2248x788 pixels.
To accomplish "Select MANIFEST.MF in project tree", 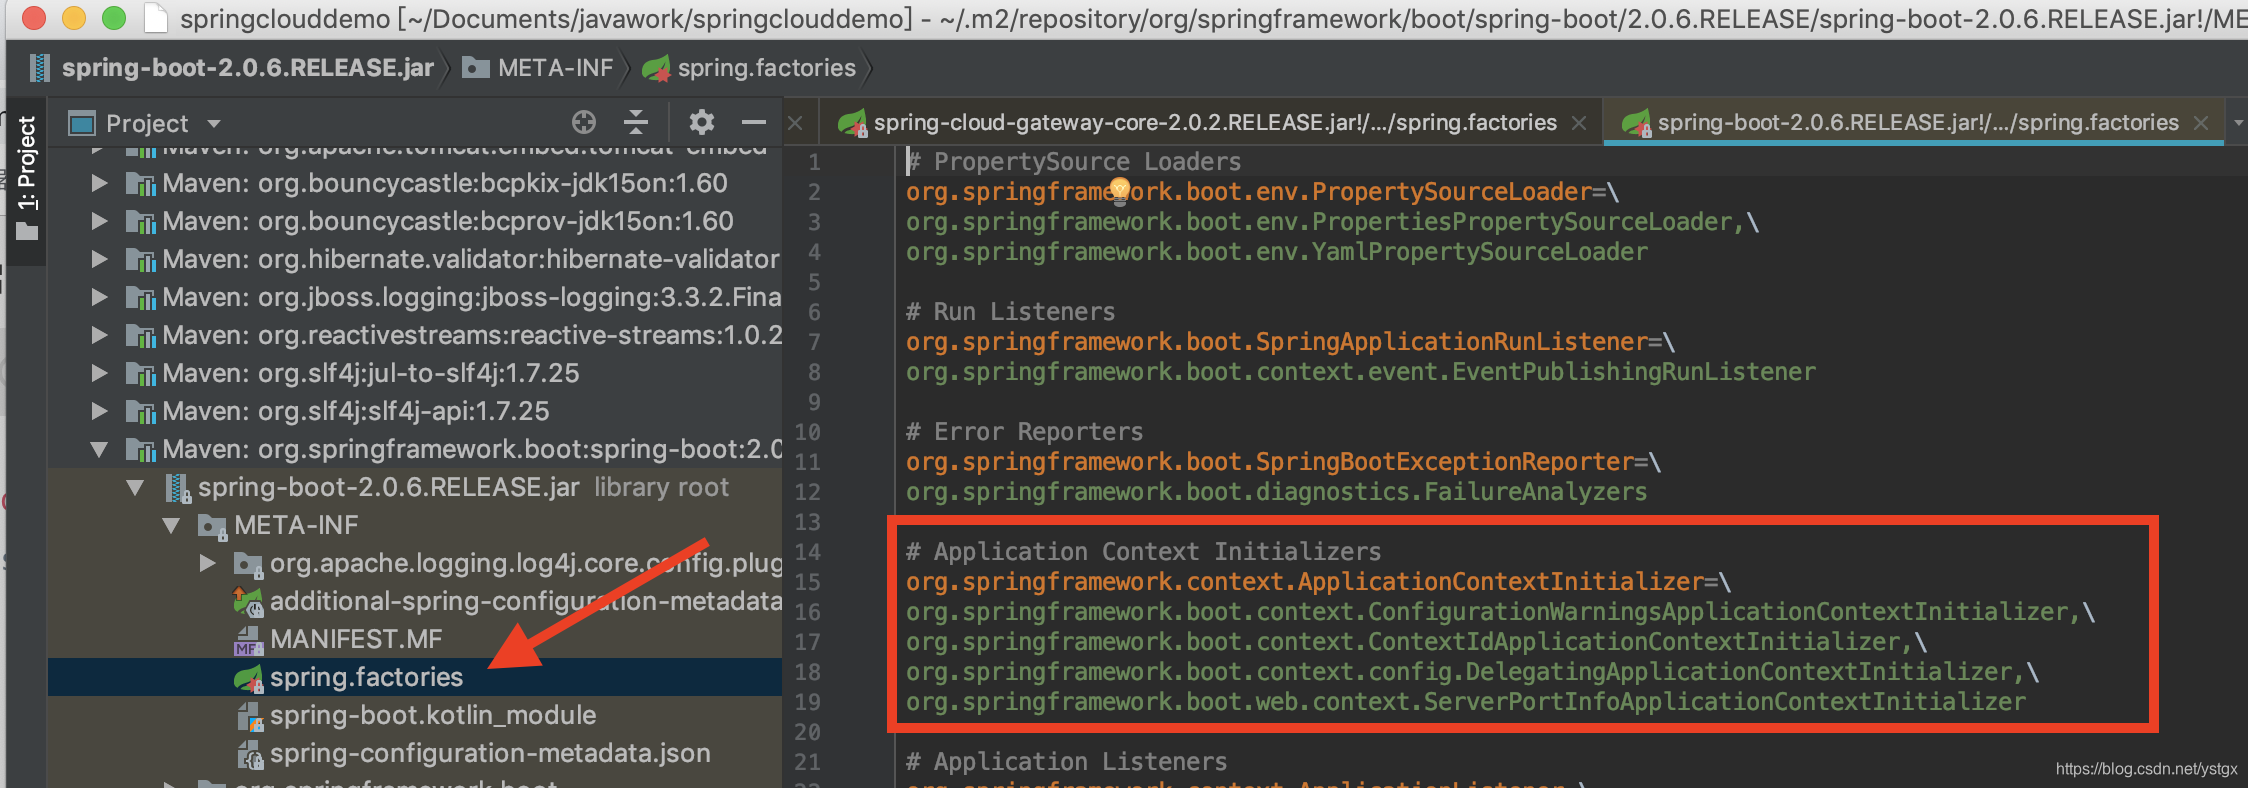I will point(415,639).
